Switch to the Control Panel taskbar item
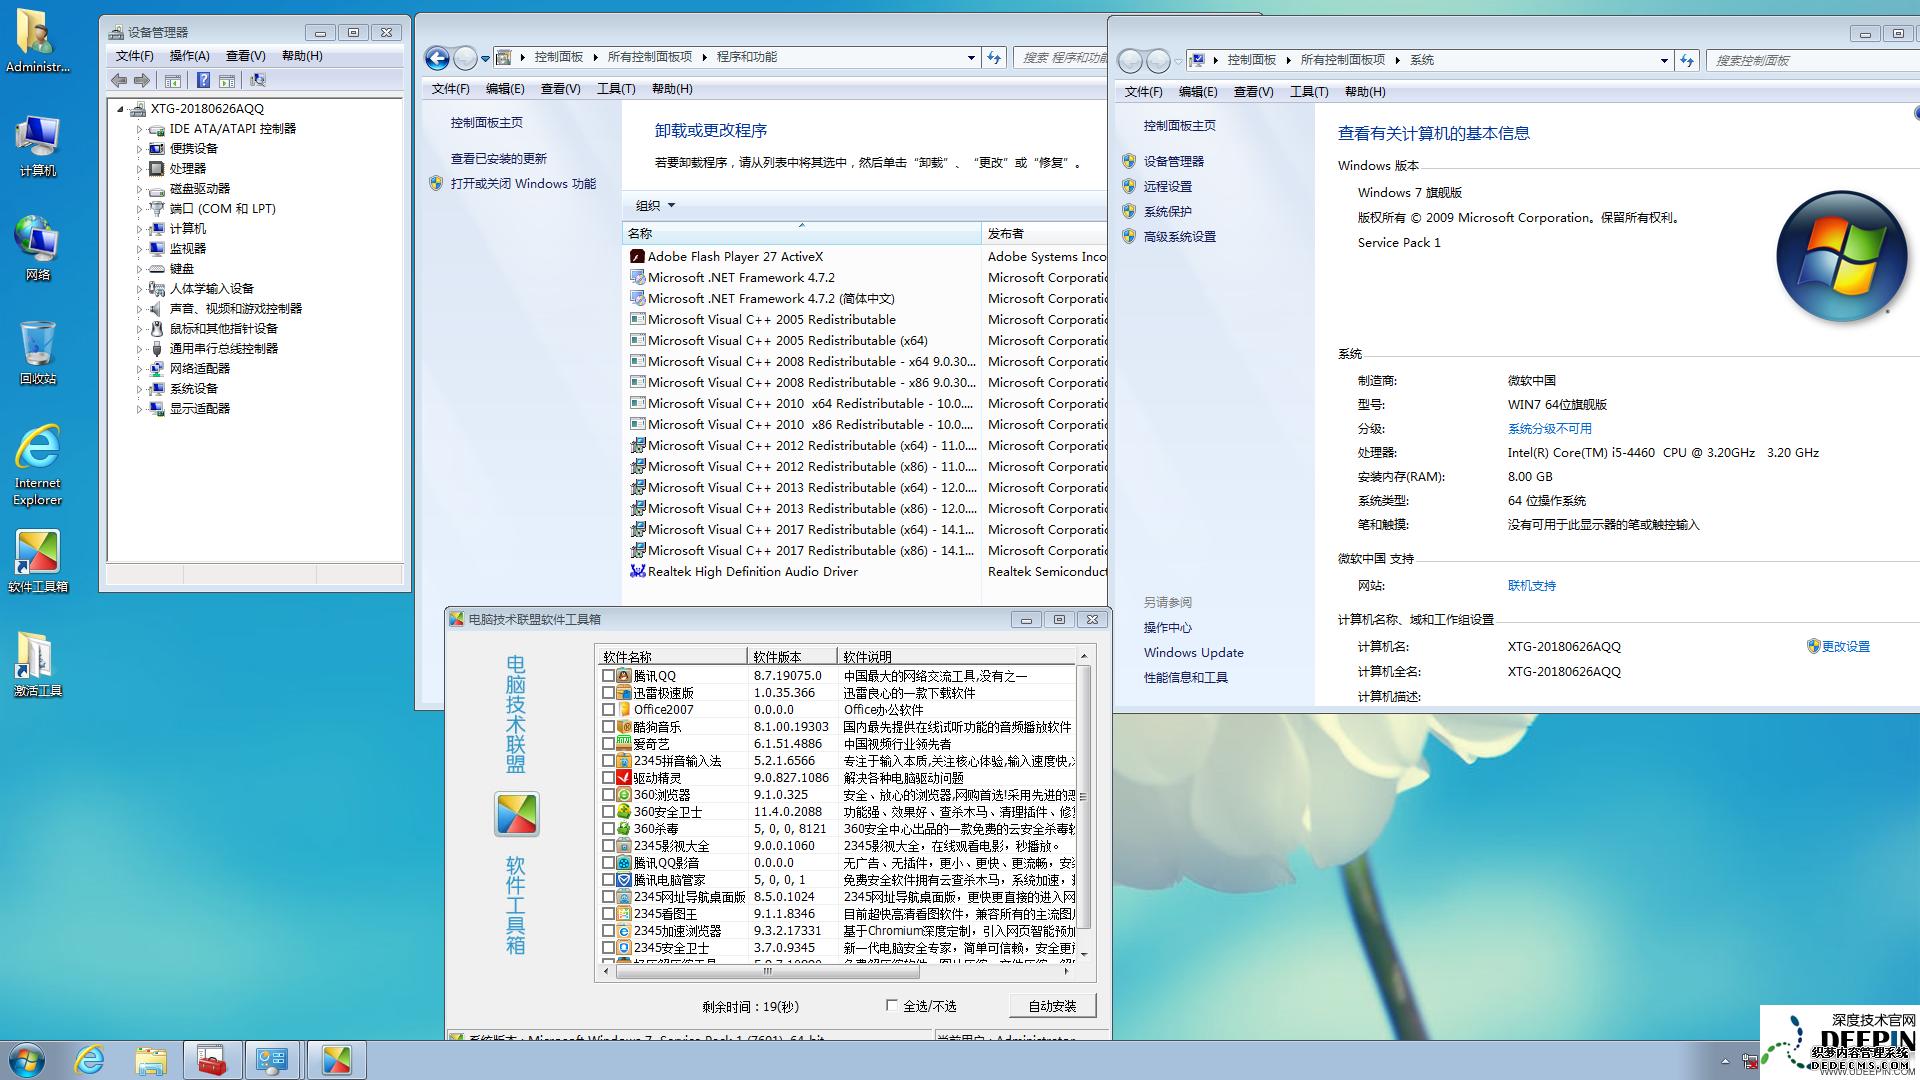1920x1080 pixels. [272, 1060]
